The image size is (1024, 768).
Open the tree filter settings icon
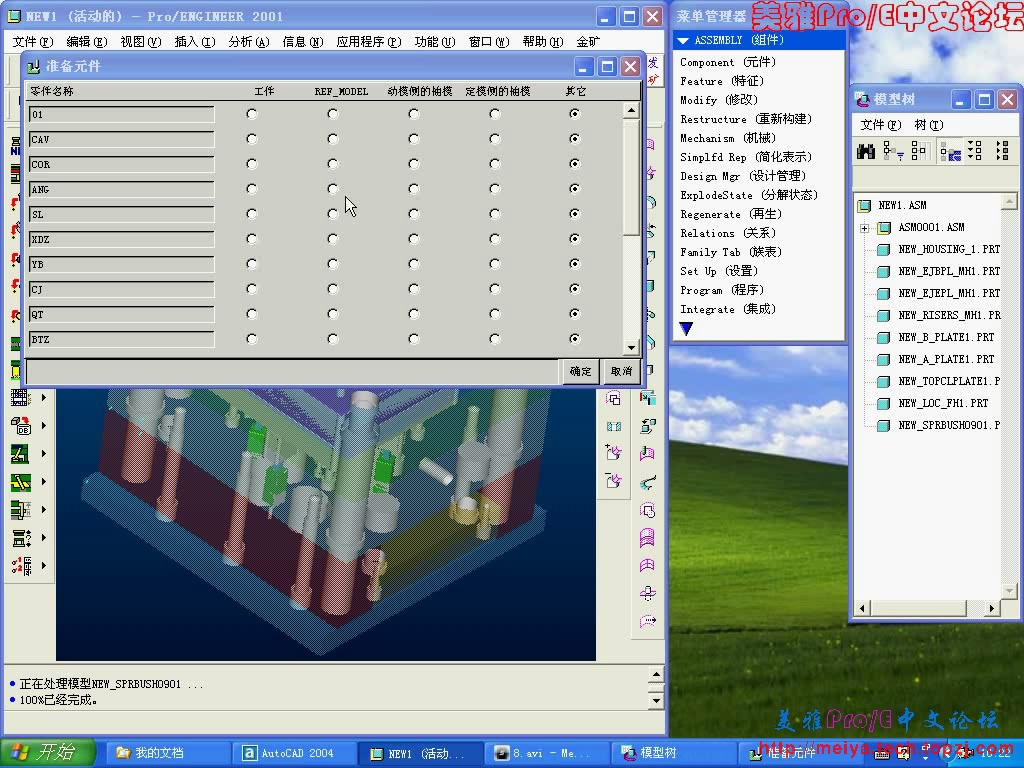point(893,152)
